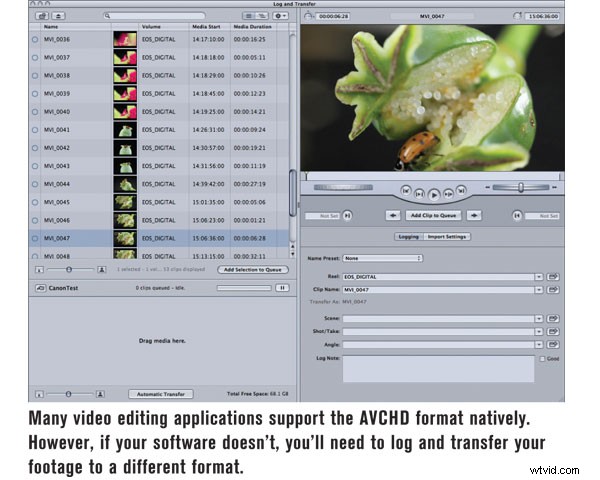Select the MVI_0045 clip thumbnail
The width and height of the screenshot is (600, 480).
125,202
